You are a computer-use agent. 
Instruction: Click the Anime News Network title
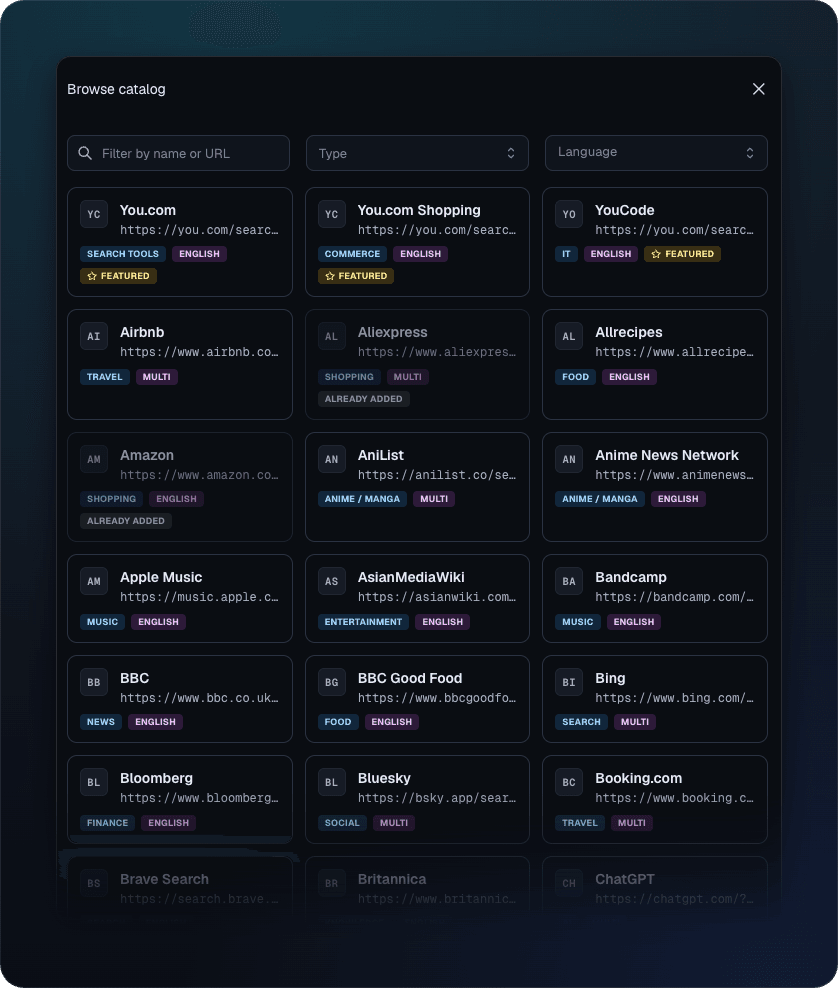(667, 455)
